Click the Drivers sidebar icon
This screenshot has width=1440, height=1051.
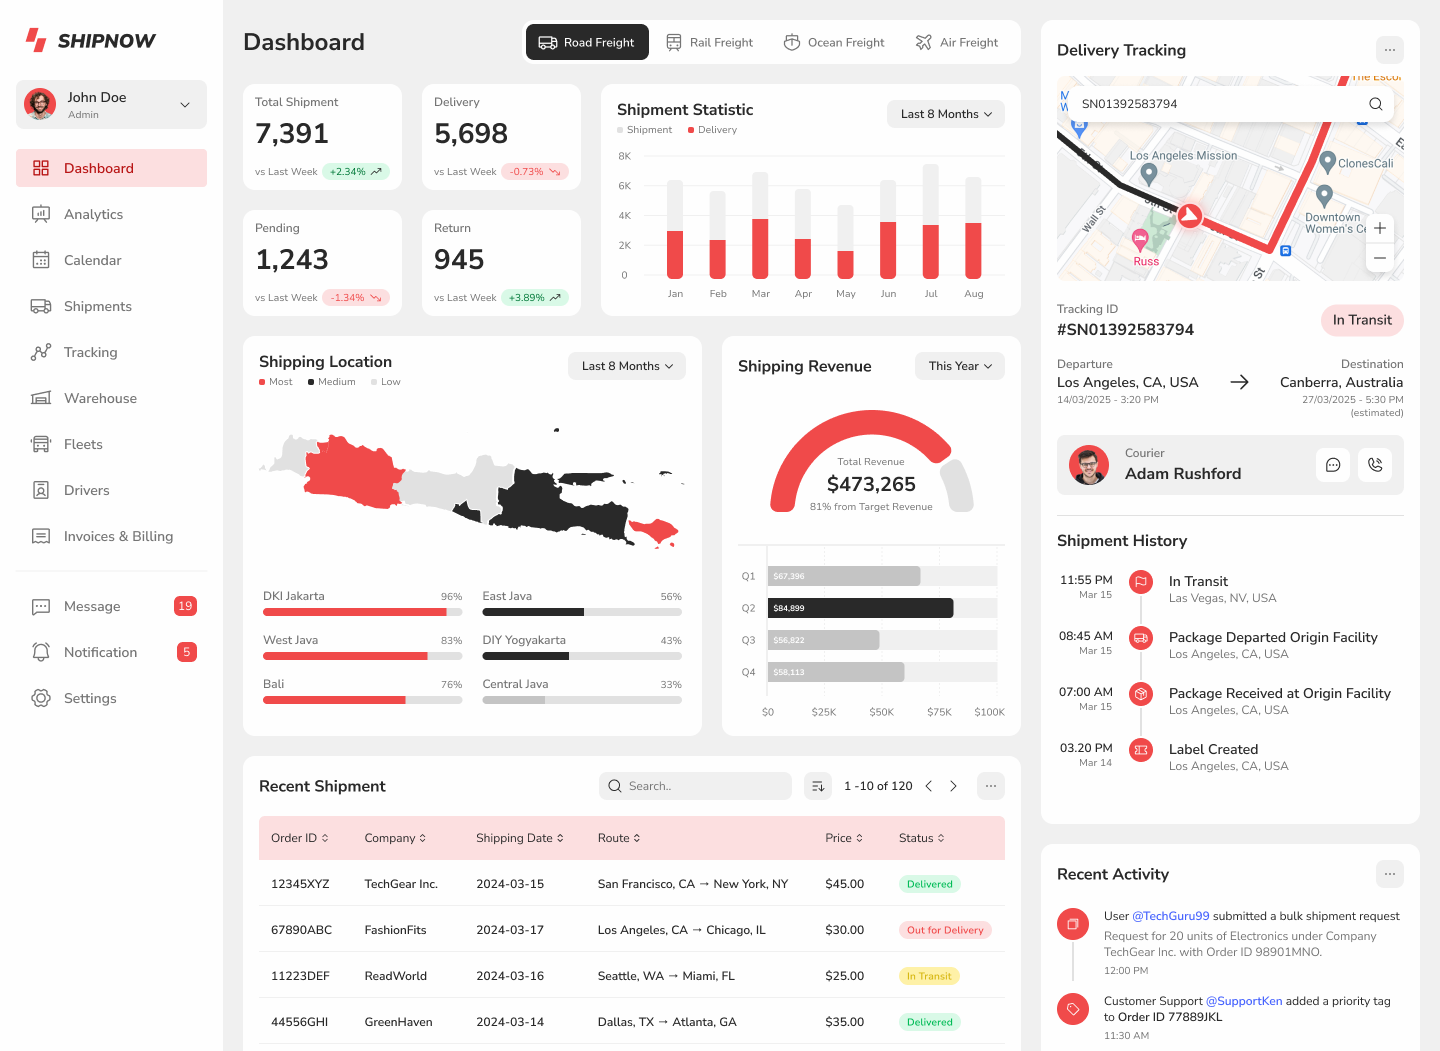40,490
